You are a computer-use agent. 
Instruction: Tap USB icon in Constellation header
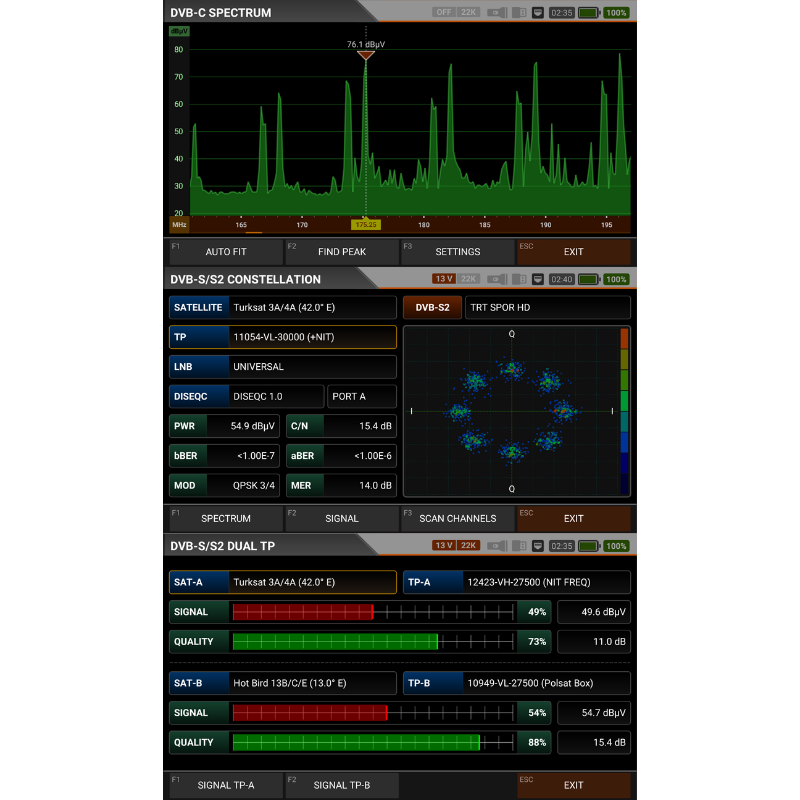click(x=519, y=279)
